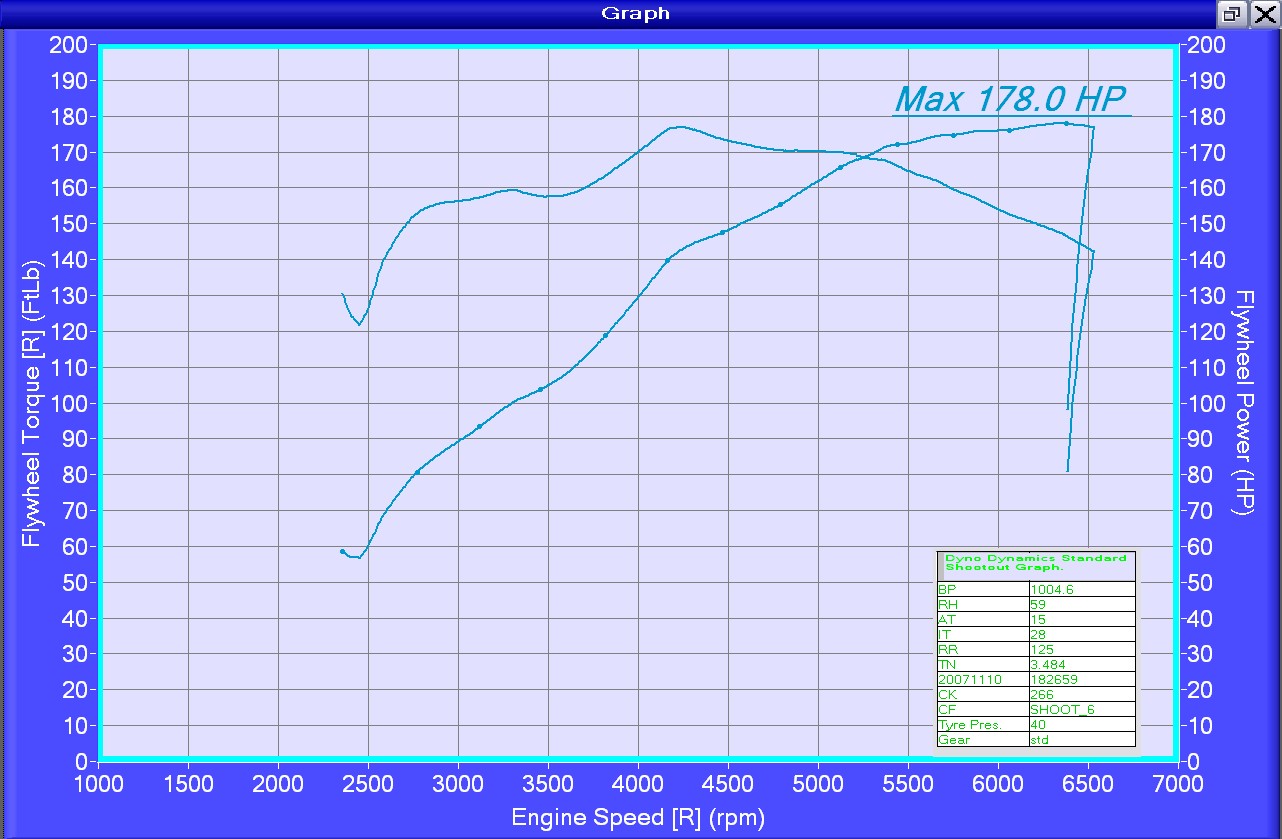This screenshot has width=1282, height=839.
Task: Select the Max 178.0 HP annotation
Action: click(1010, 99)
